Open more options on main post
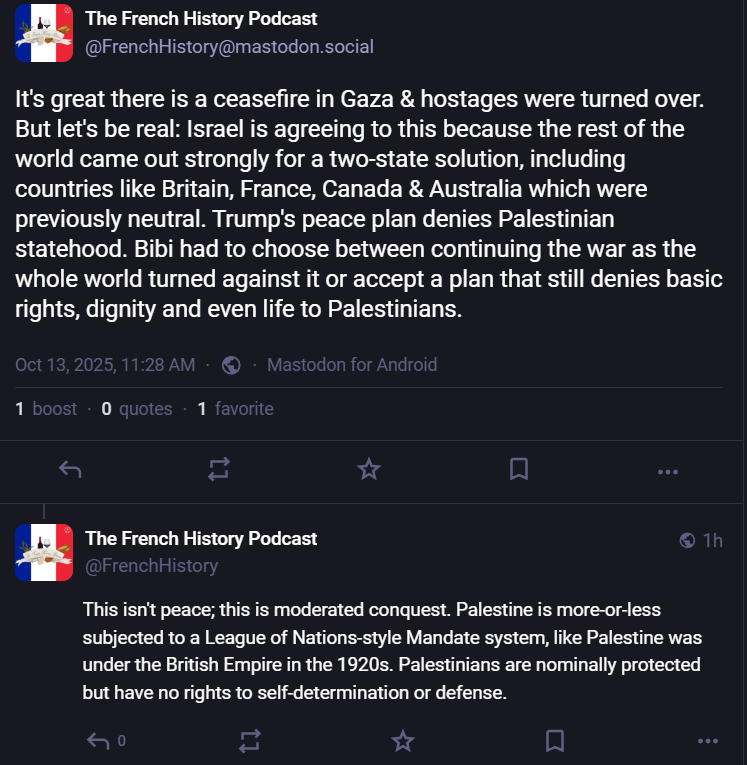Screen dimensions: 747x765 pos(668,470)
